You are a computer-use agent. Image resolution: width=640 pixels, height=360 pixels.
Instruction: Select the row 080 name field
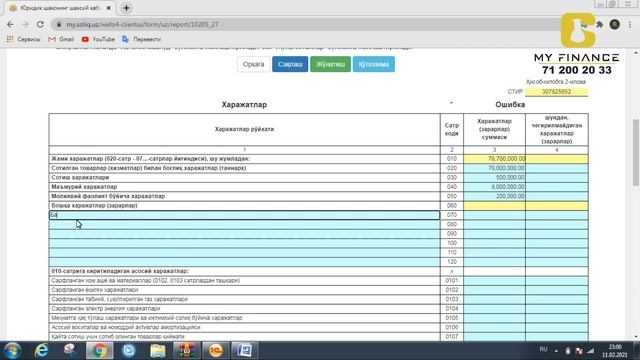point(244,224)
